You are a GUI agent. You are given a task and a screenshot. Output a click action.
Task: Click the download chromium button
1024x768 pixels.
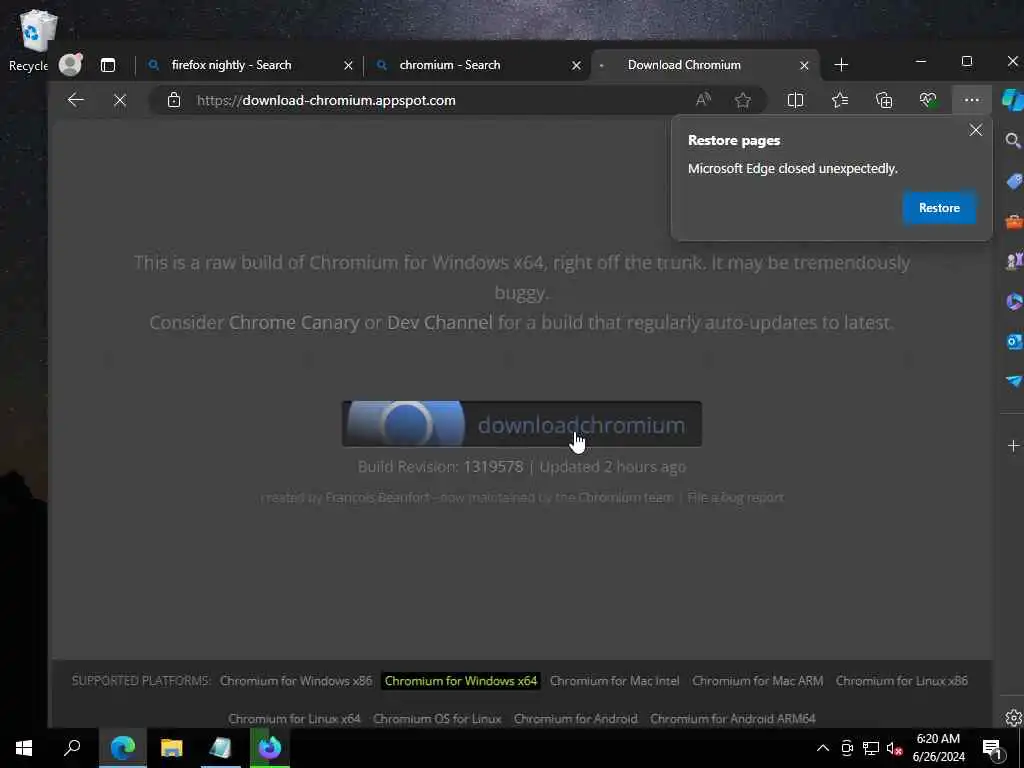tap(522, 424)
